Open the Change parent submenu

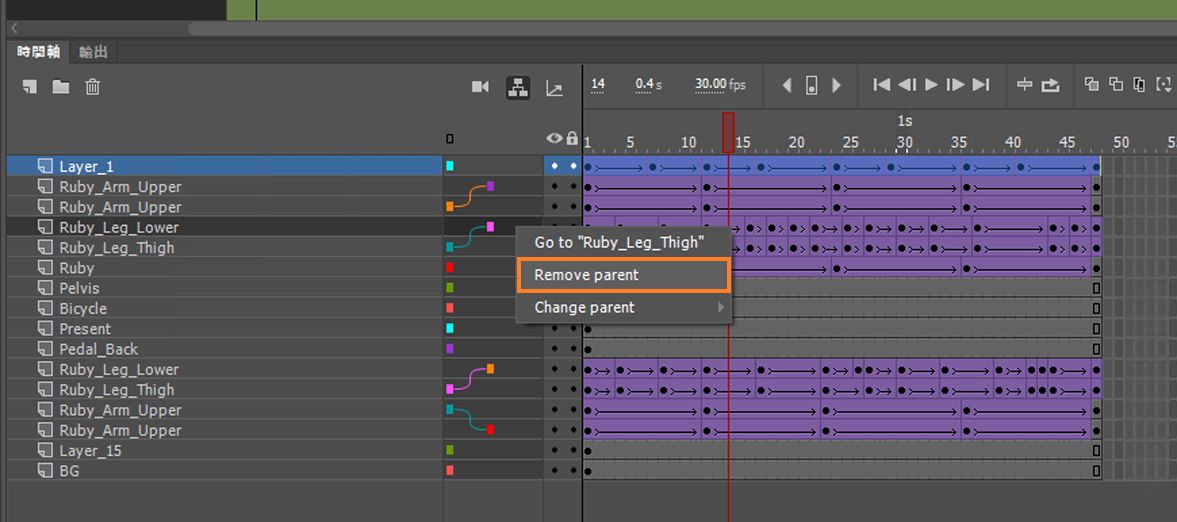[623, 307]
